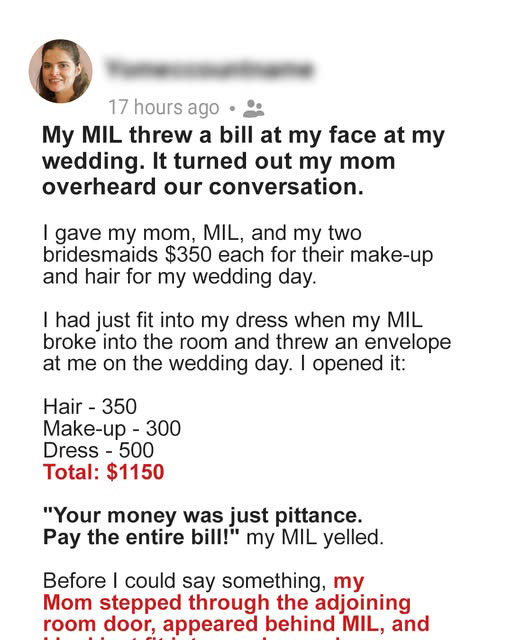Click red text "Mom stepped through the adjoining"
This screenshot has height=640, width=512.
227,603
